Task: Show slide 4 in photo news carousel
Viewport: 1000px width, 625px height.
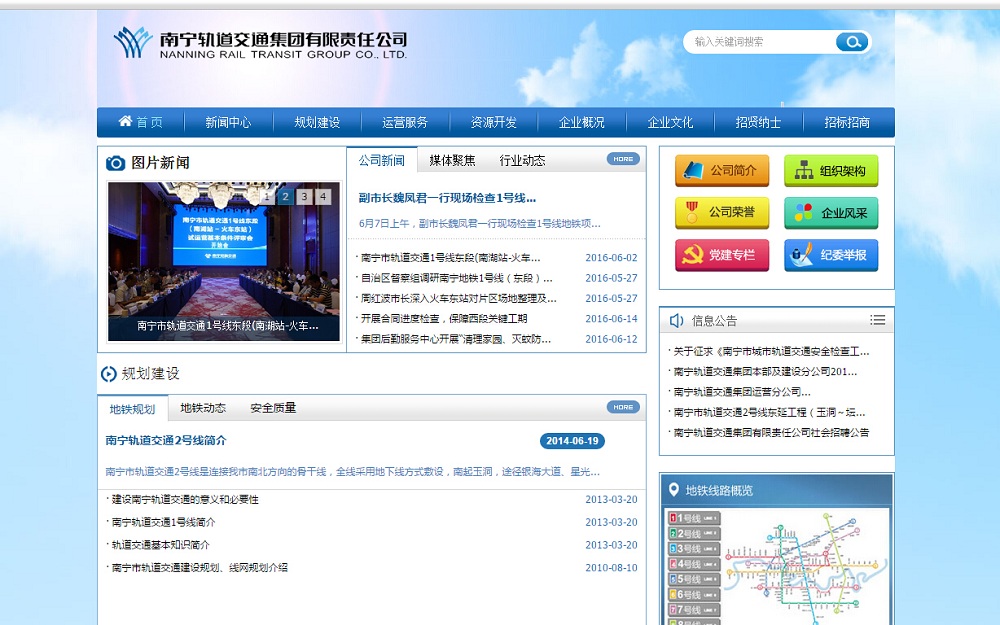Action: (x=323, y=197)
